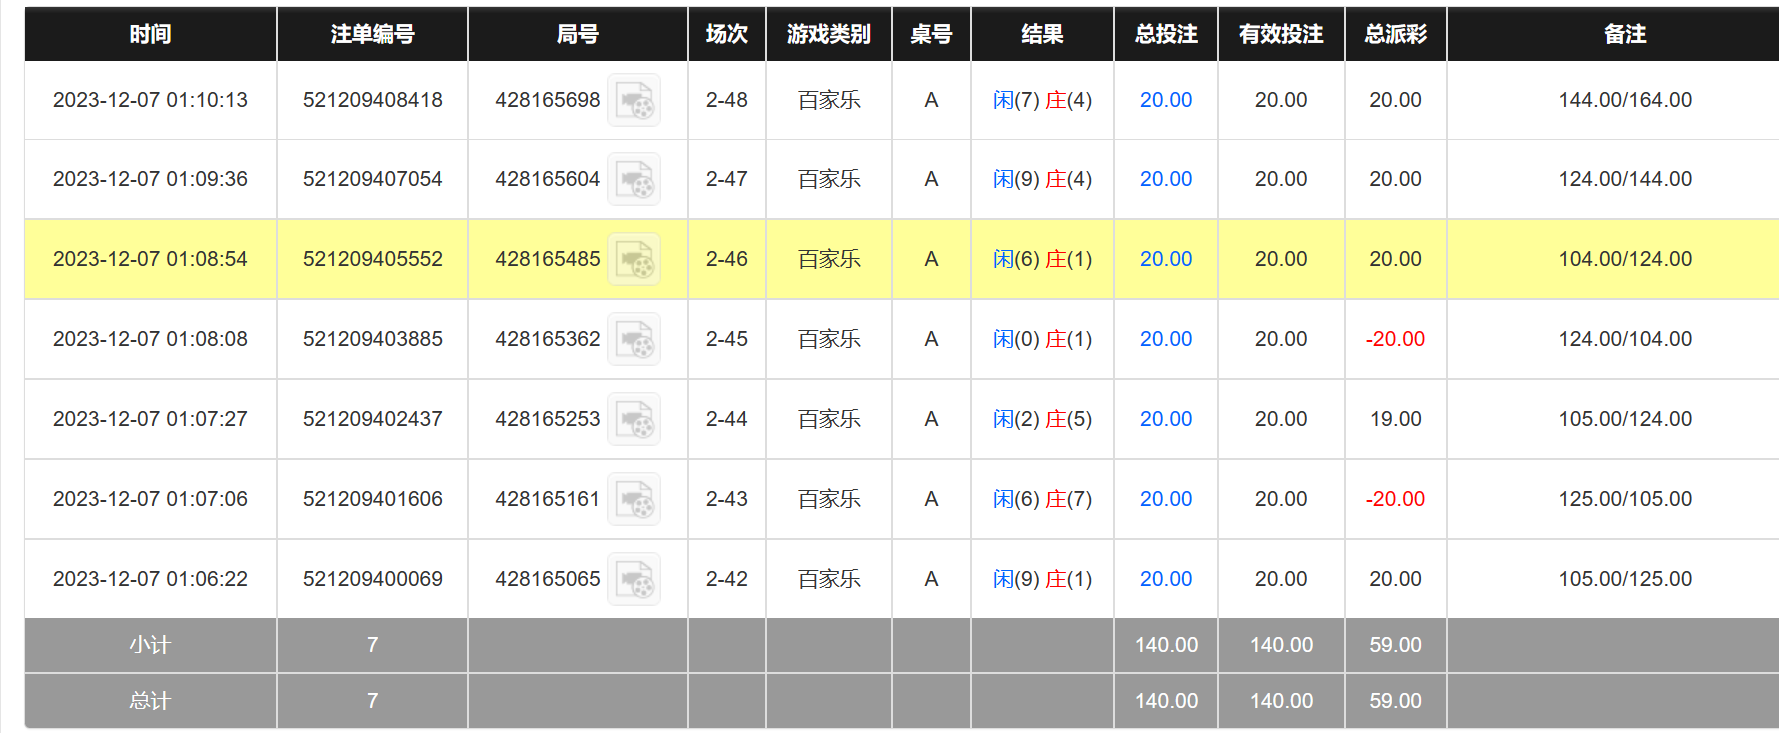1779x733 pixels.
Task: Click the 20.00 total bet link for 2-45
Action: [x=1166, y=339]
